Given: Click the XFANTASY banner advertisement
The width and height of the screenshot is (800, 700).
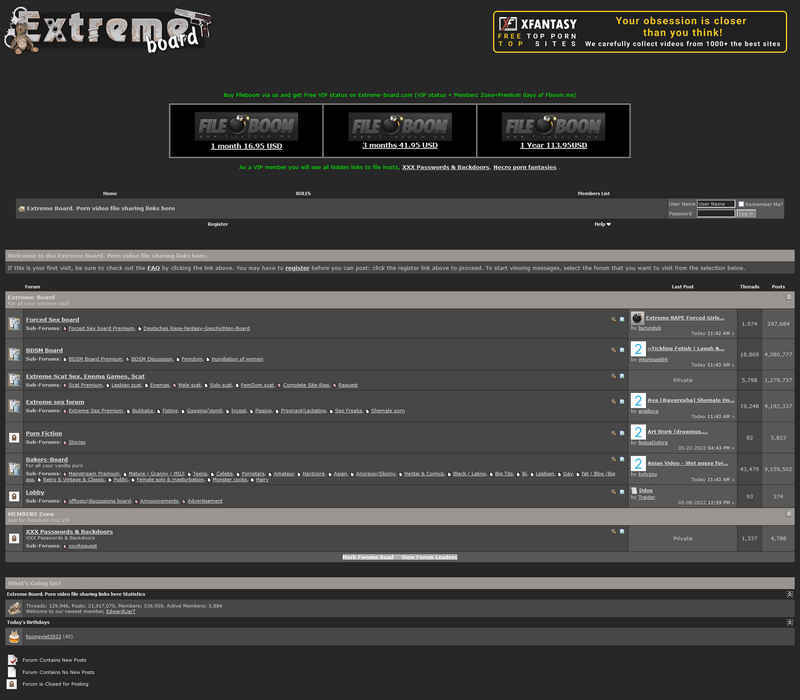Looking at the screenshot, I should pos(640,32).
